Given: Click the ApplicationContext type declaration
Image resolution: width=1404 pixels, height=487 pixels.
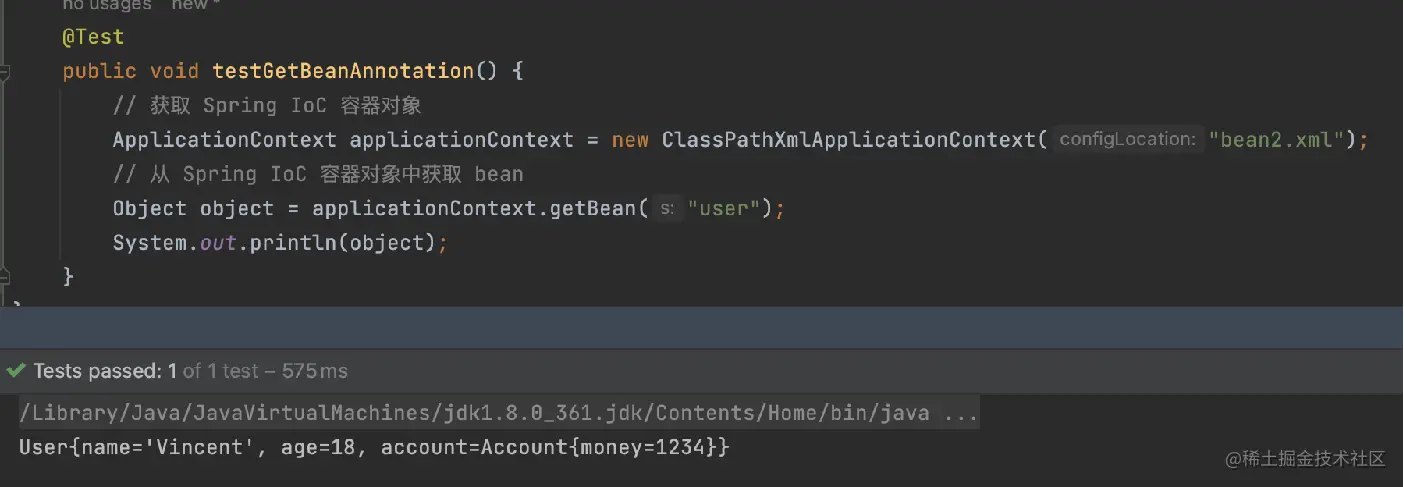Looking at the screenshot, I should coord(225,140).
